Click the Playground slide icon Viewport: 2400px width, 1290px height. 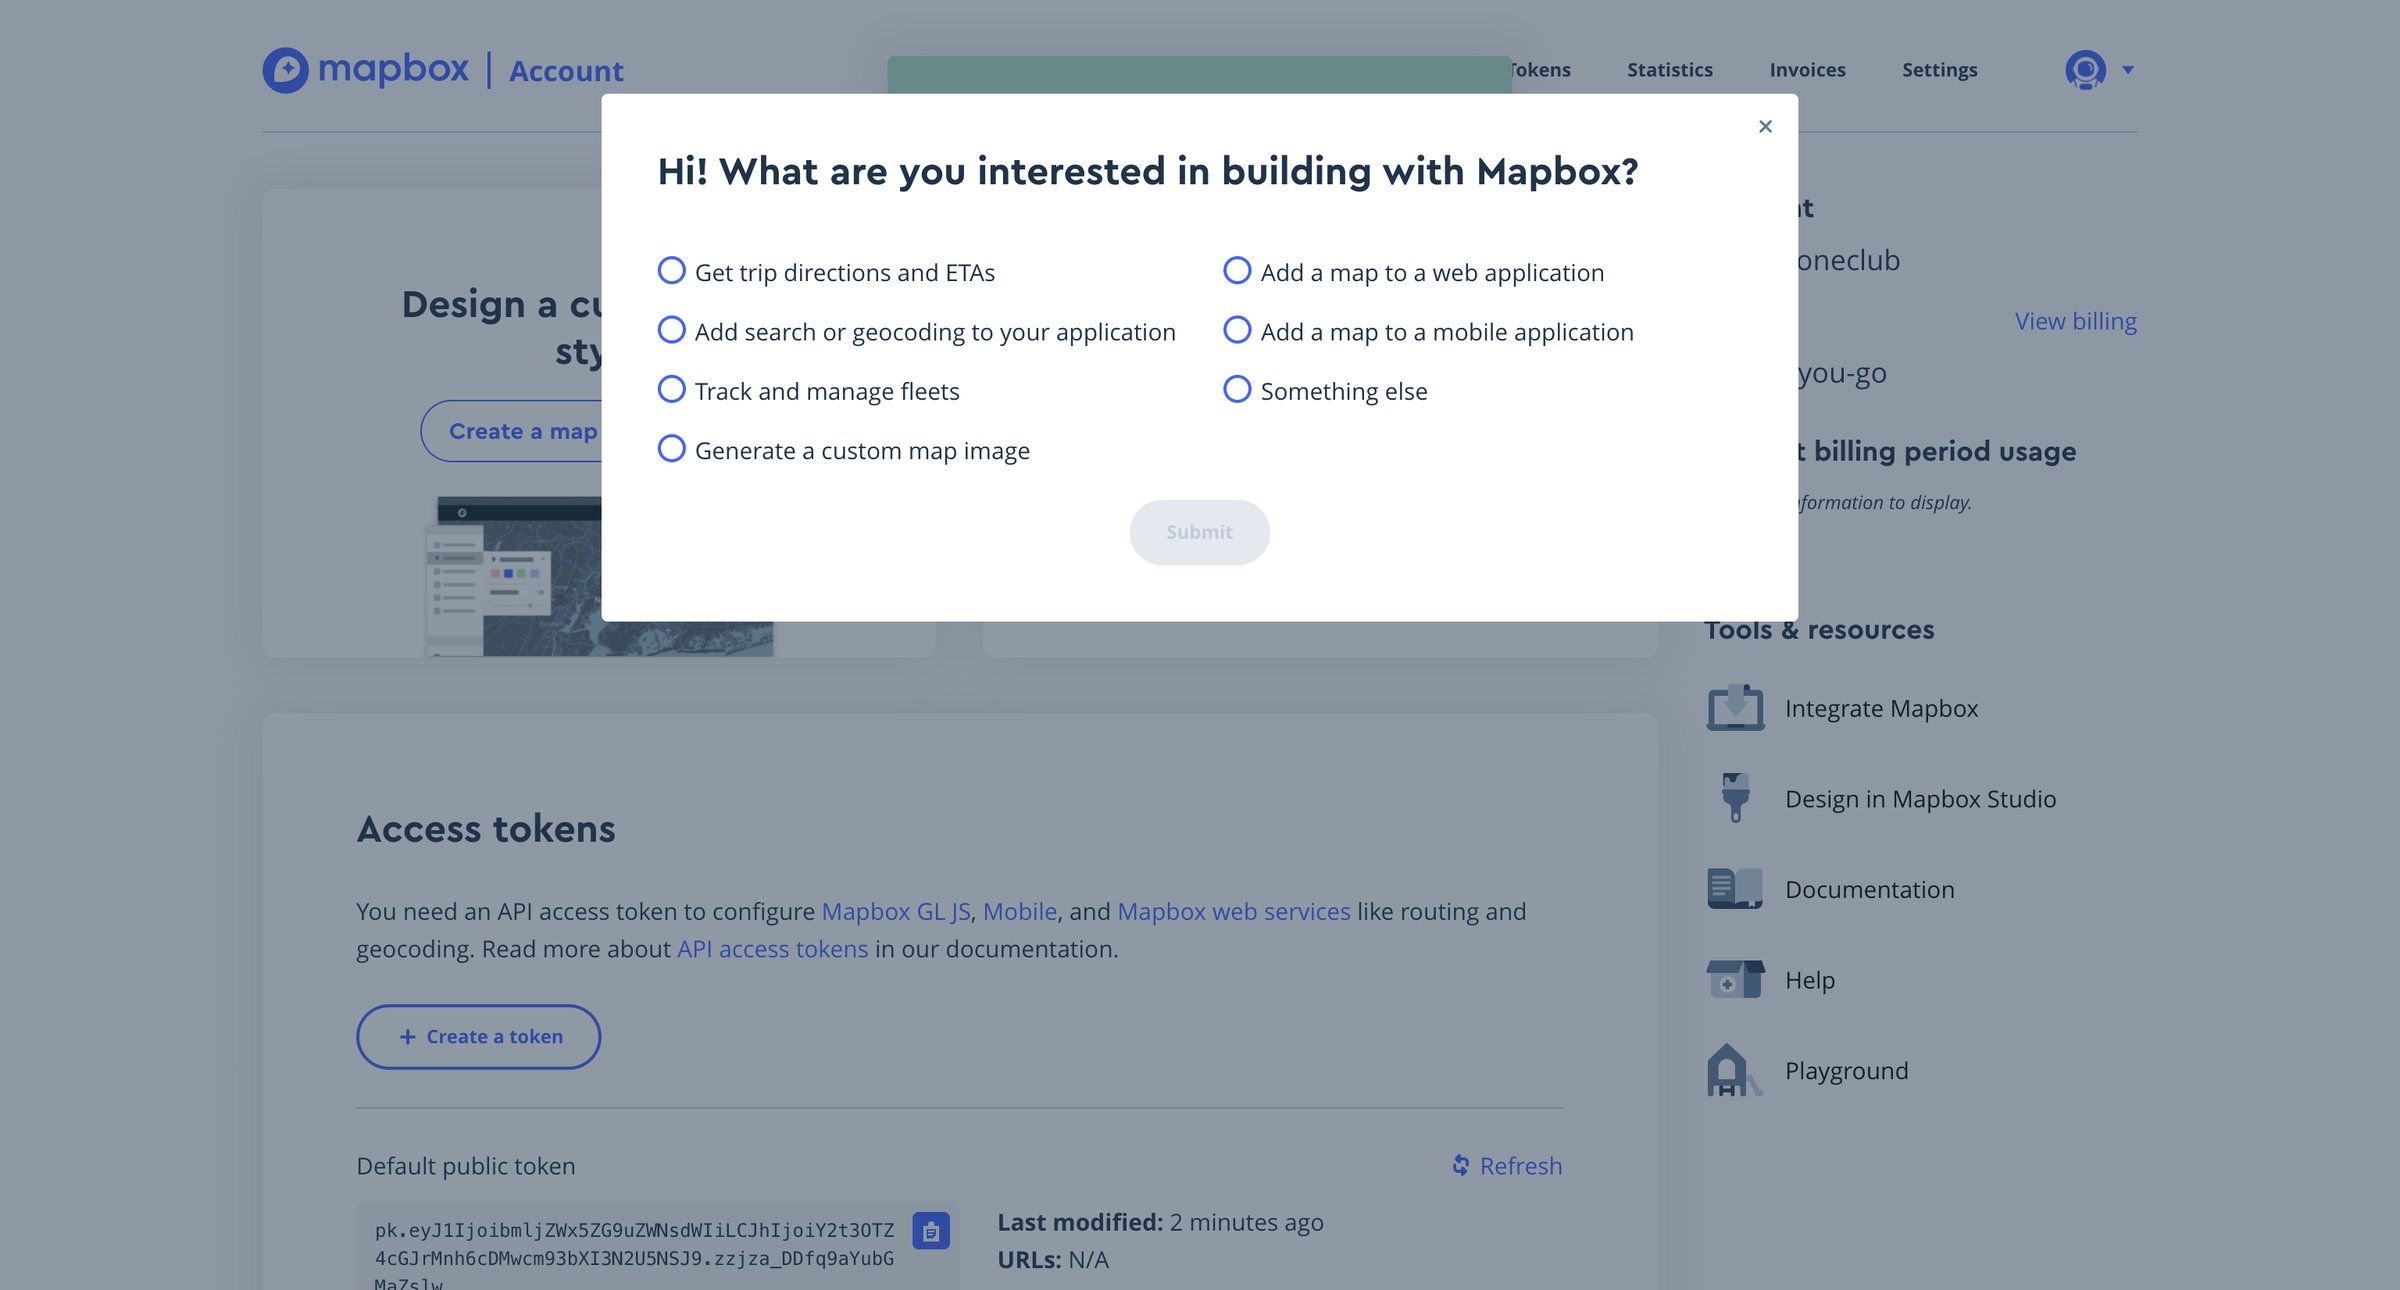pyautogui.click(x=1733, y=1070)
